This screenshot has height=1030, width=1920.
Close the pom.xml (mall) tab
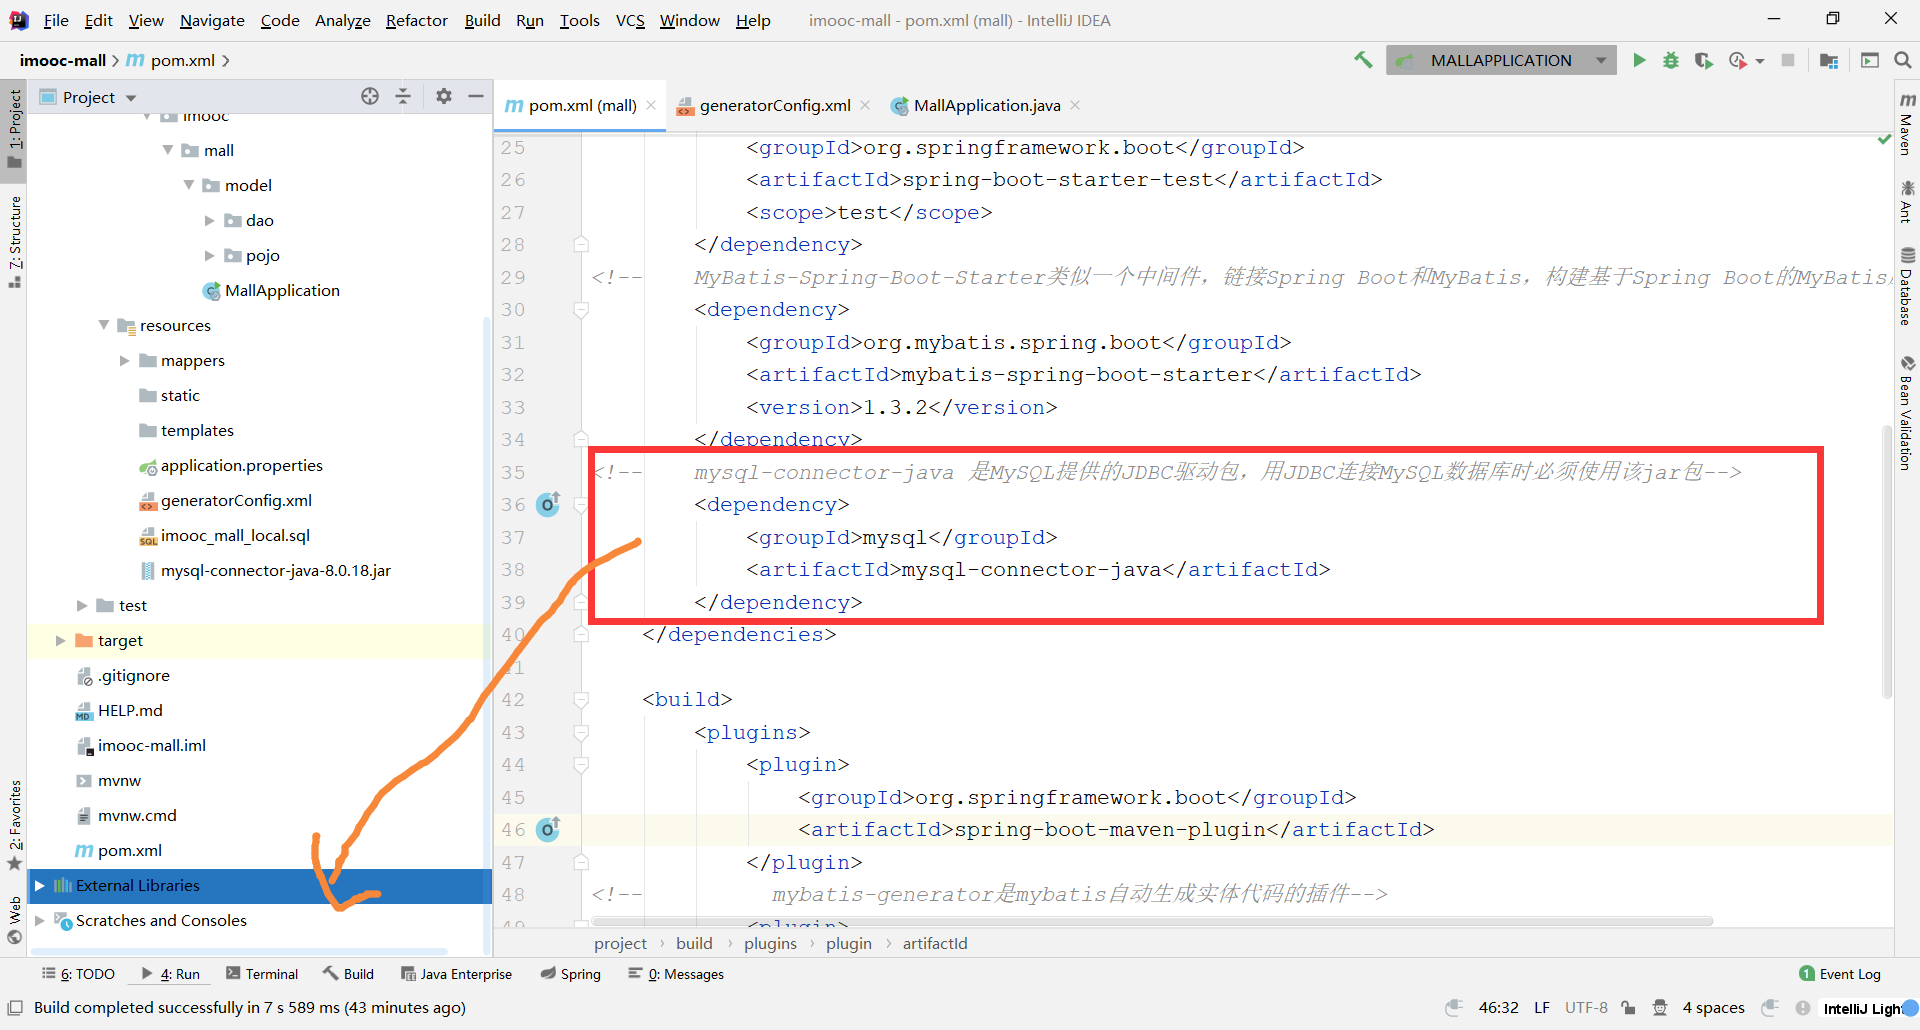(651, 105)
